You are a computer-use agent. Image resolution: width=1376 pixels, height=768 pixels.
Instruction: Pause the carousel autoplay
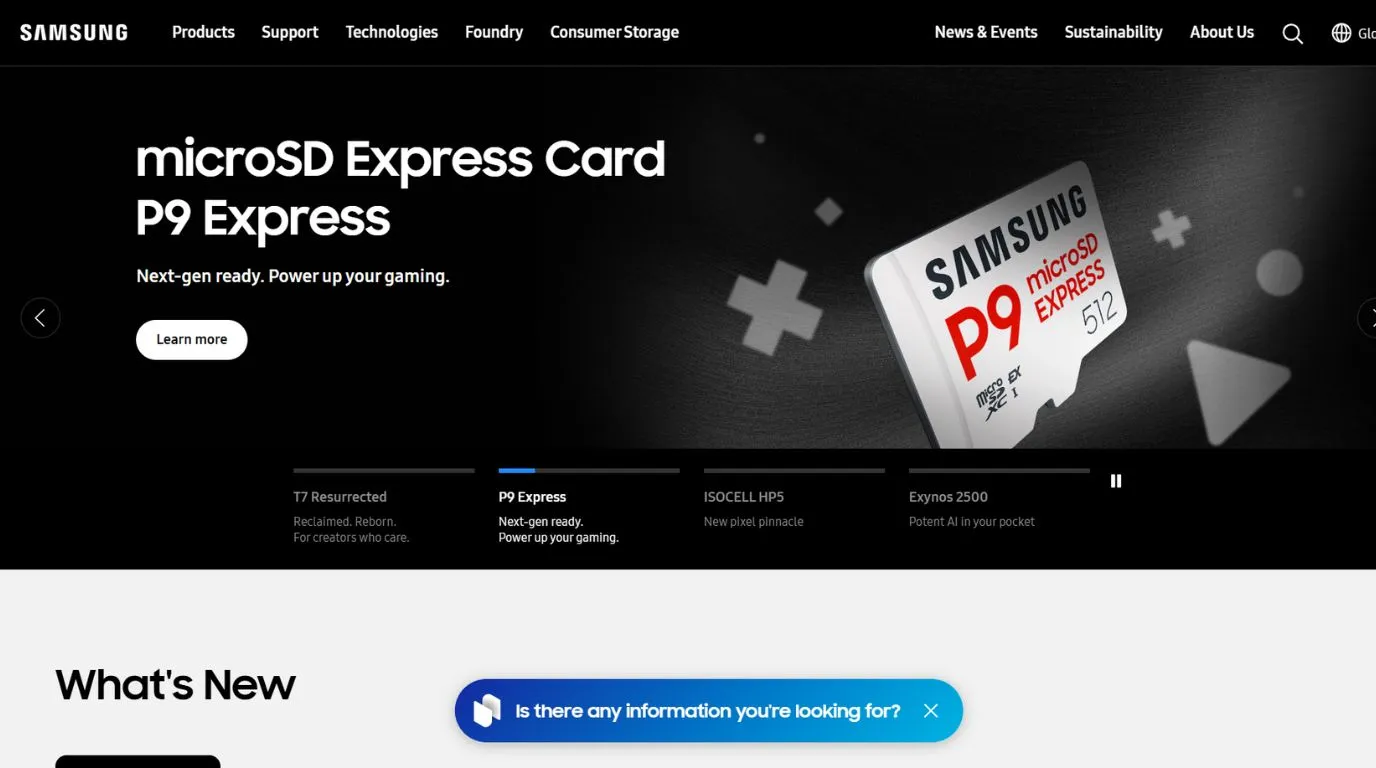coord(1116,481)
